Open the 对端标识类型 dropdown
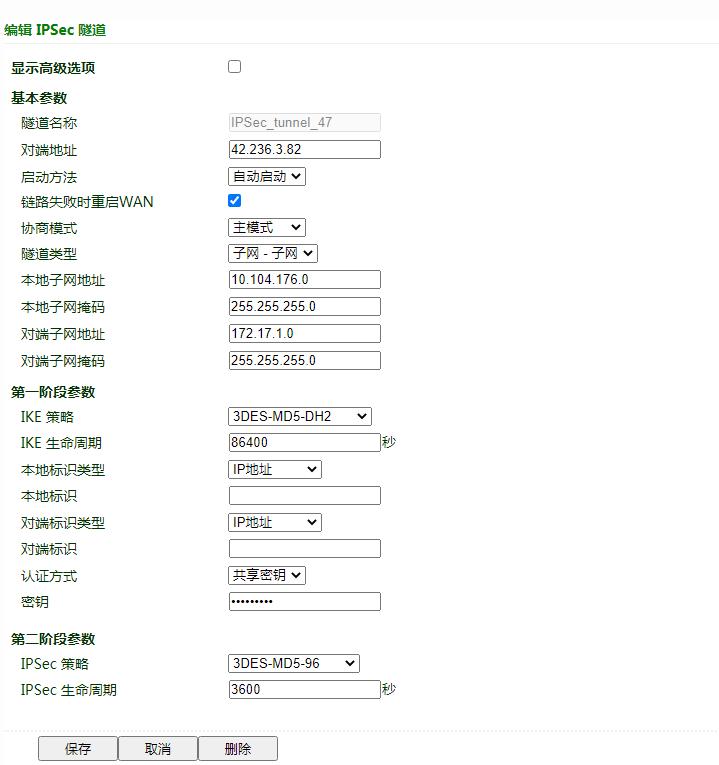Viewport: 719px width, 765px height. tap(275, 523)
